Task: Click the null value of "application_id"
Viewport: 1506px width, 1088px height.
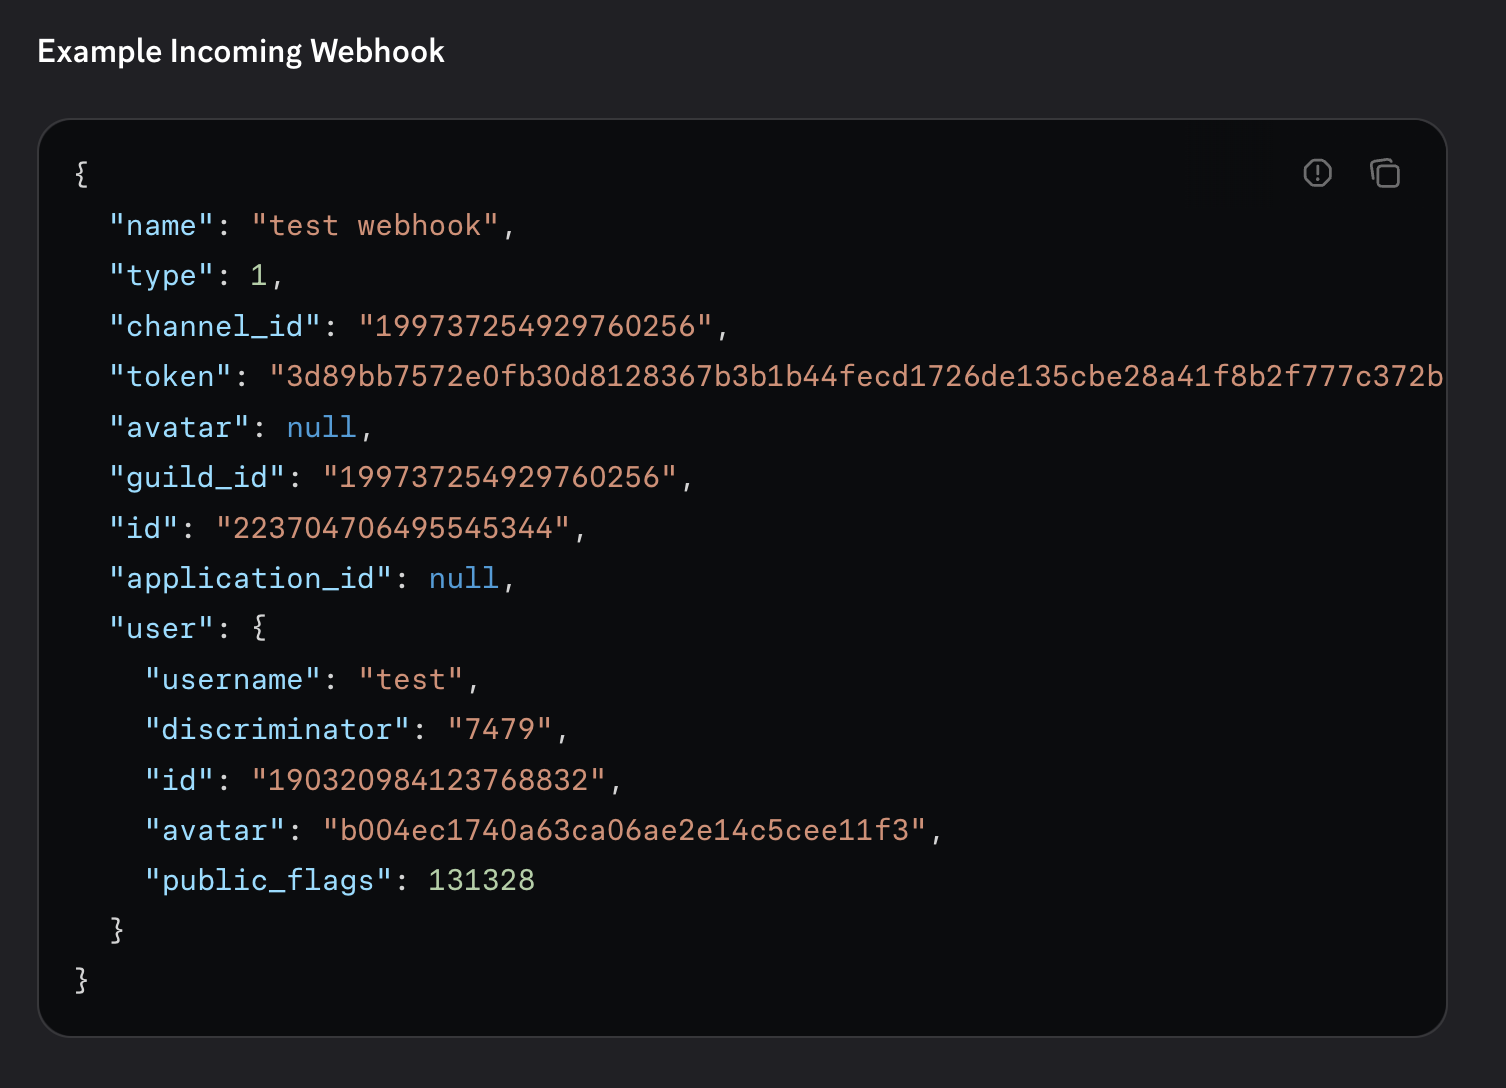Action: click(464, 578)
